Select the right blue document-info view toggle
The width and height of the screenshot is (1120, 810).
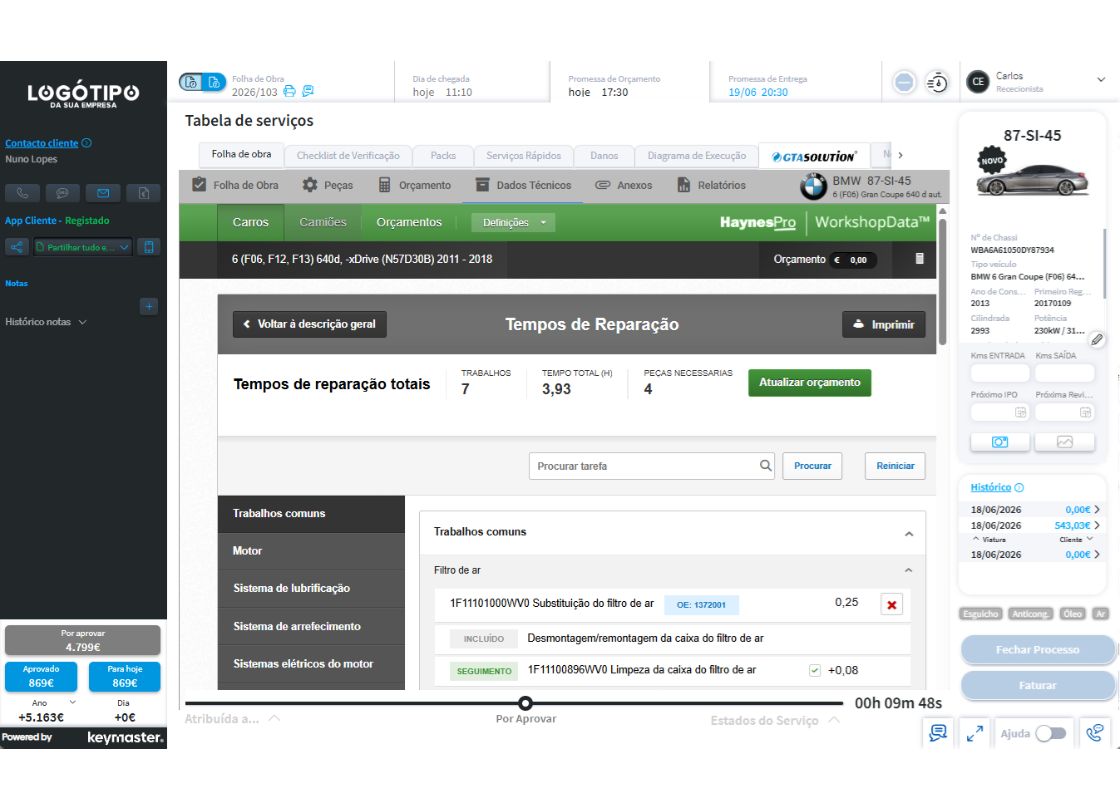(214, 82)
